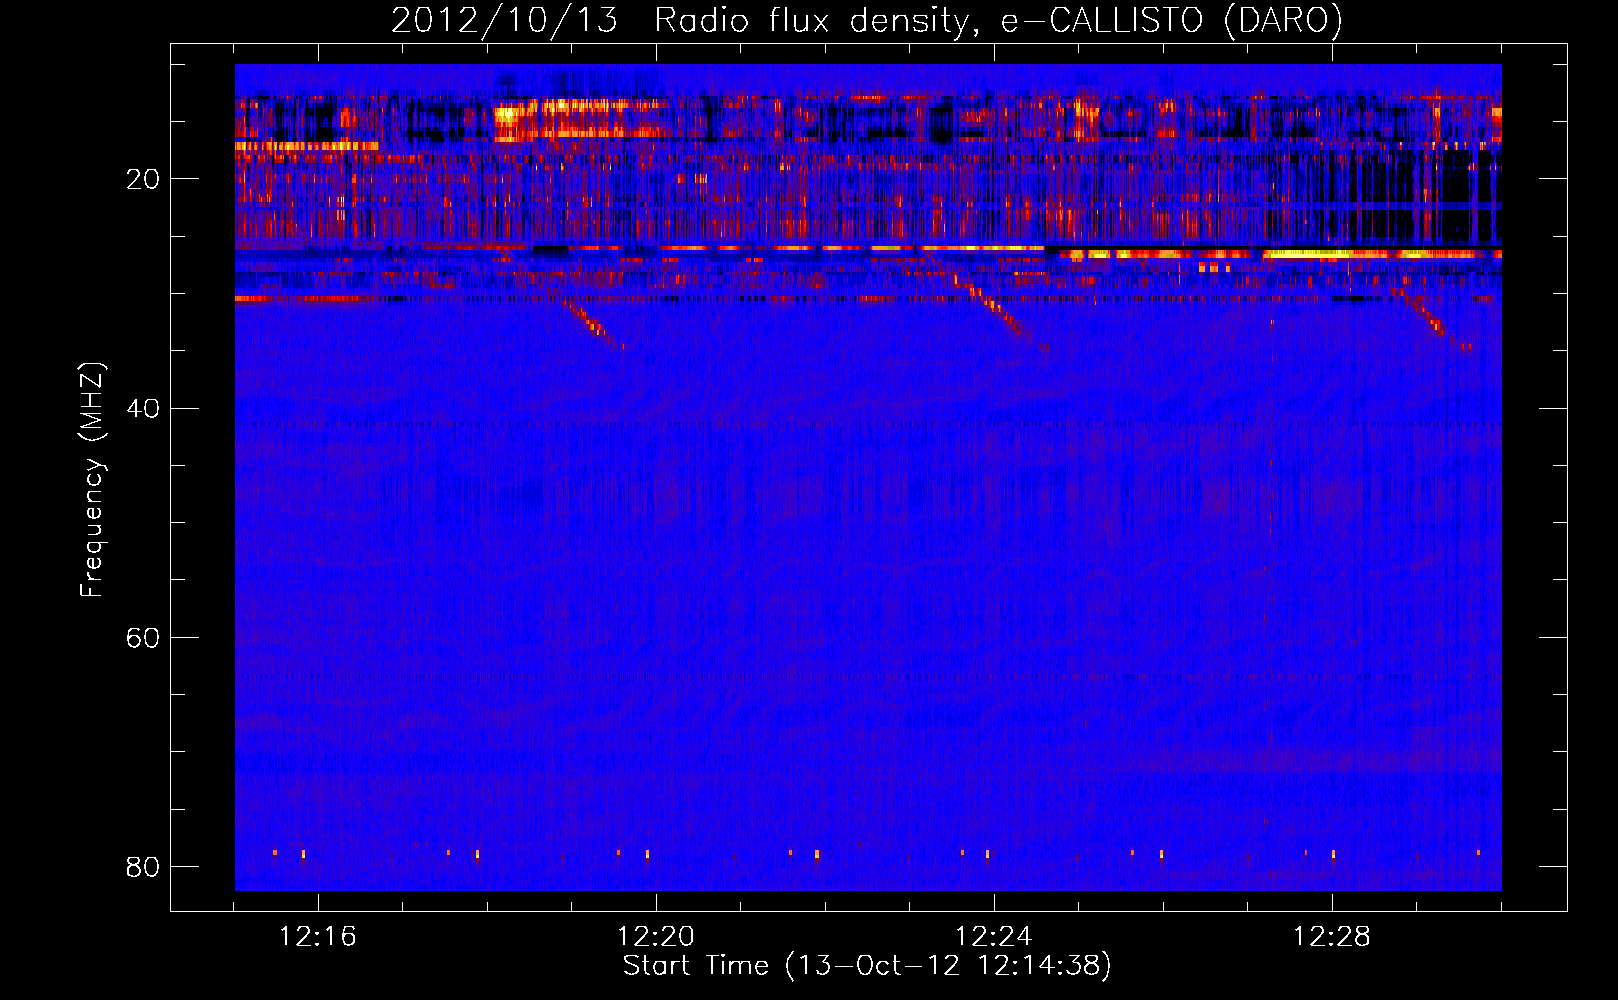Click the 40 MHz frequency tick label
The width and height of the screenshot is (1618, 1000).
pyautogui.click(x=143, y=409)
